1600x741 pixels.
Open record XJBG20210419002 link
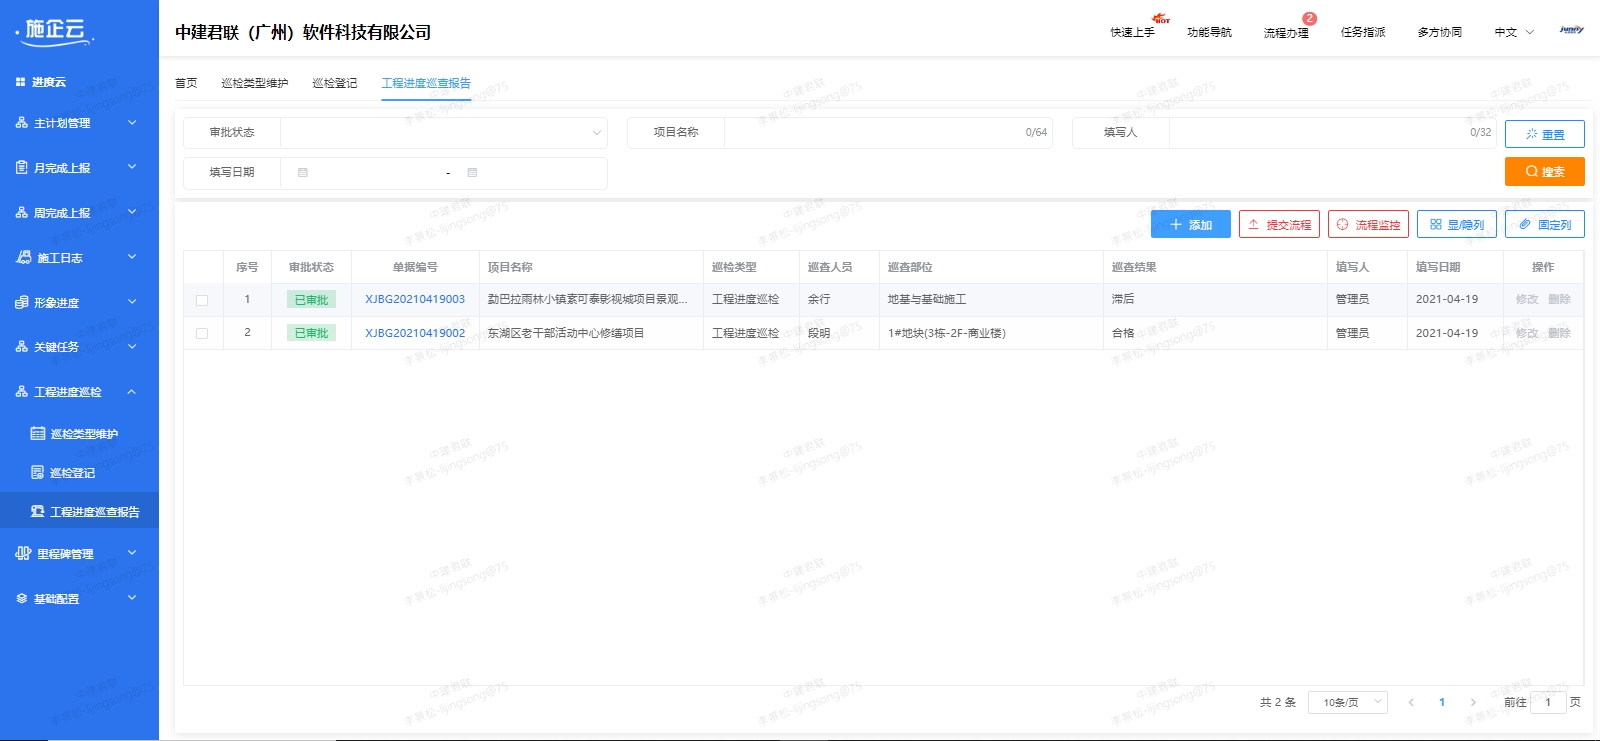pyautogui.click(x=415, y=333)
